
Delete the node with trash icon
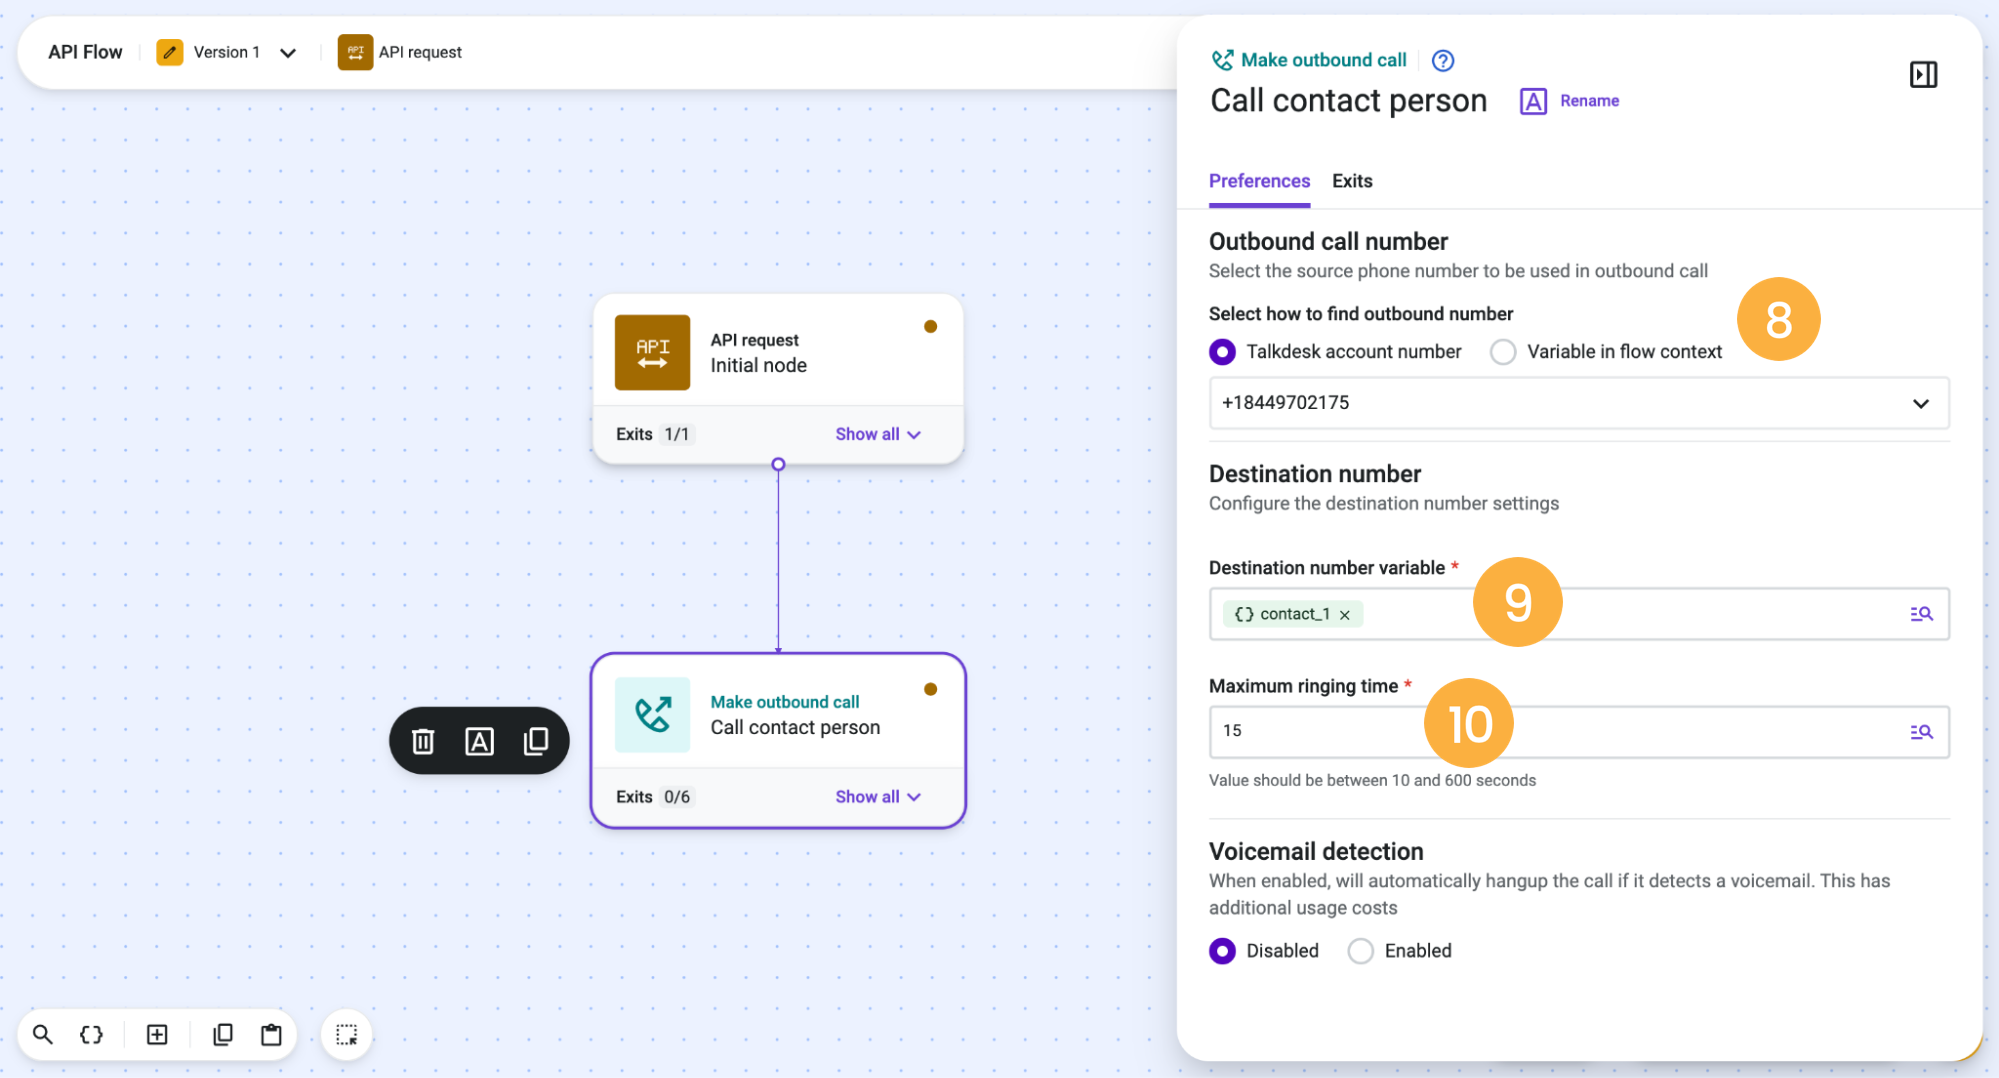pyautogui.click(x=423, y=741)
